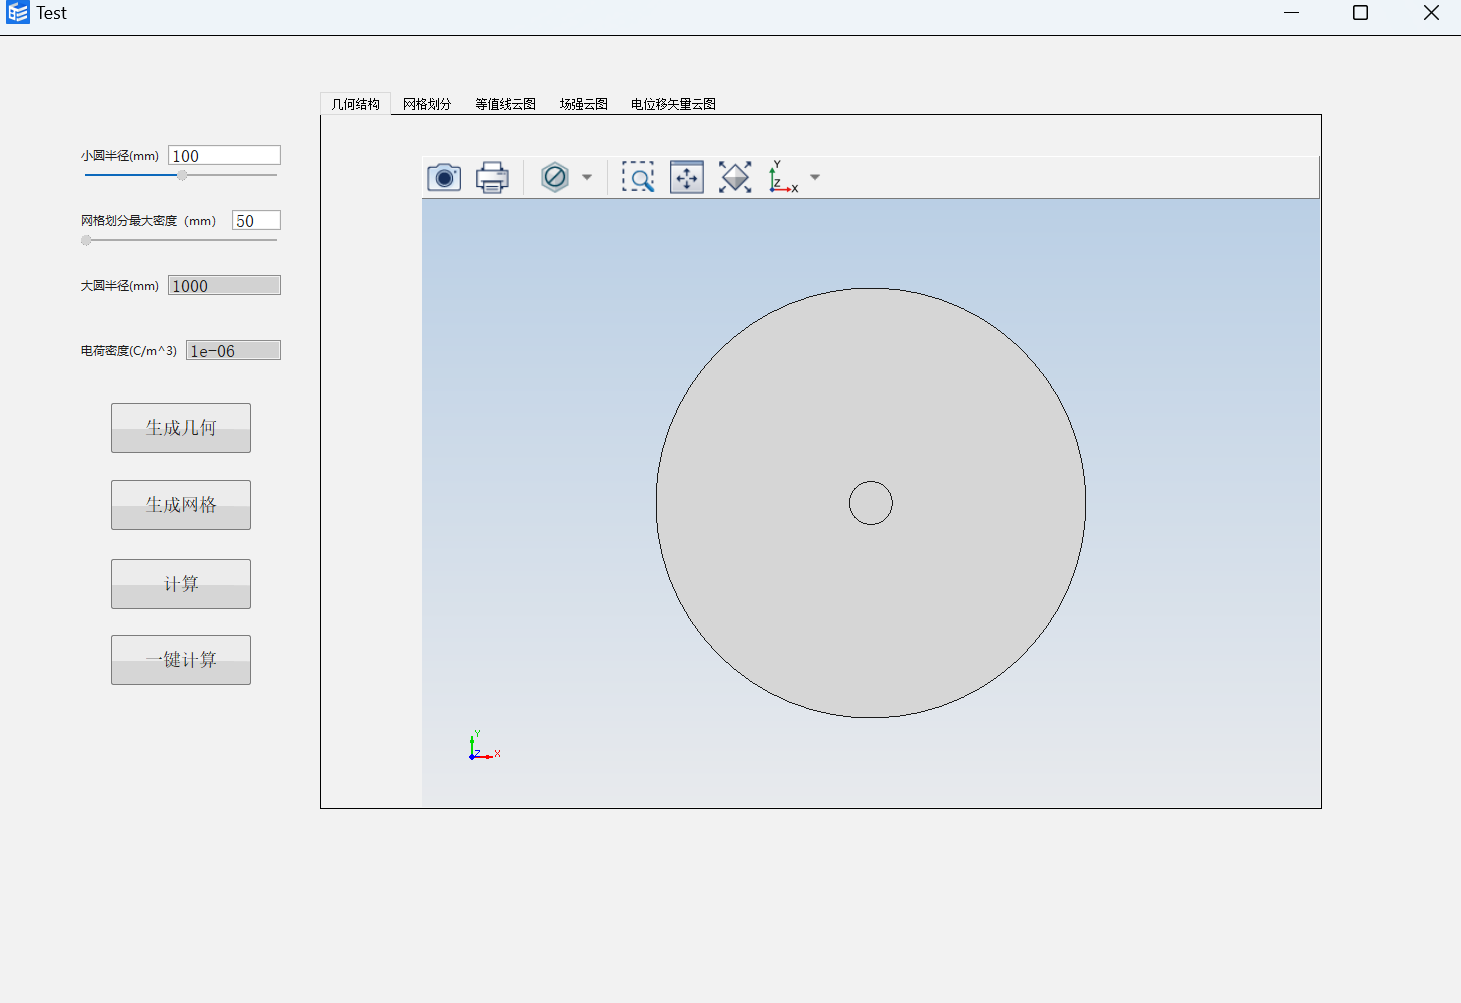Click the 网格划分最大密度 slider handle
Screen dimensions: 1461x1003
pyautogui.click(x=86, y=240)
